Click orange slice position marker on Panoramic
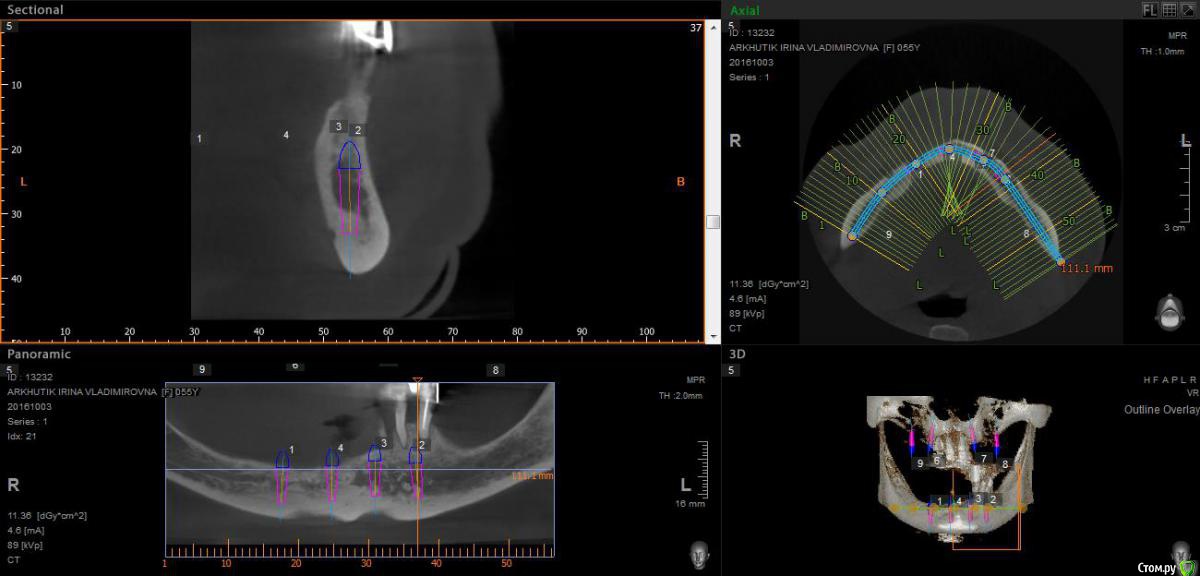The height and width of the screenshot is (576, 1200). pos(417,381)
